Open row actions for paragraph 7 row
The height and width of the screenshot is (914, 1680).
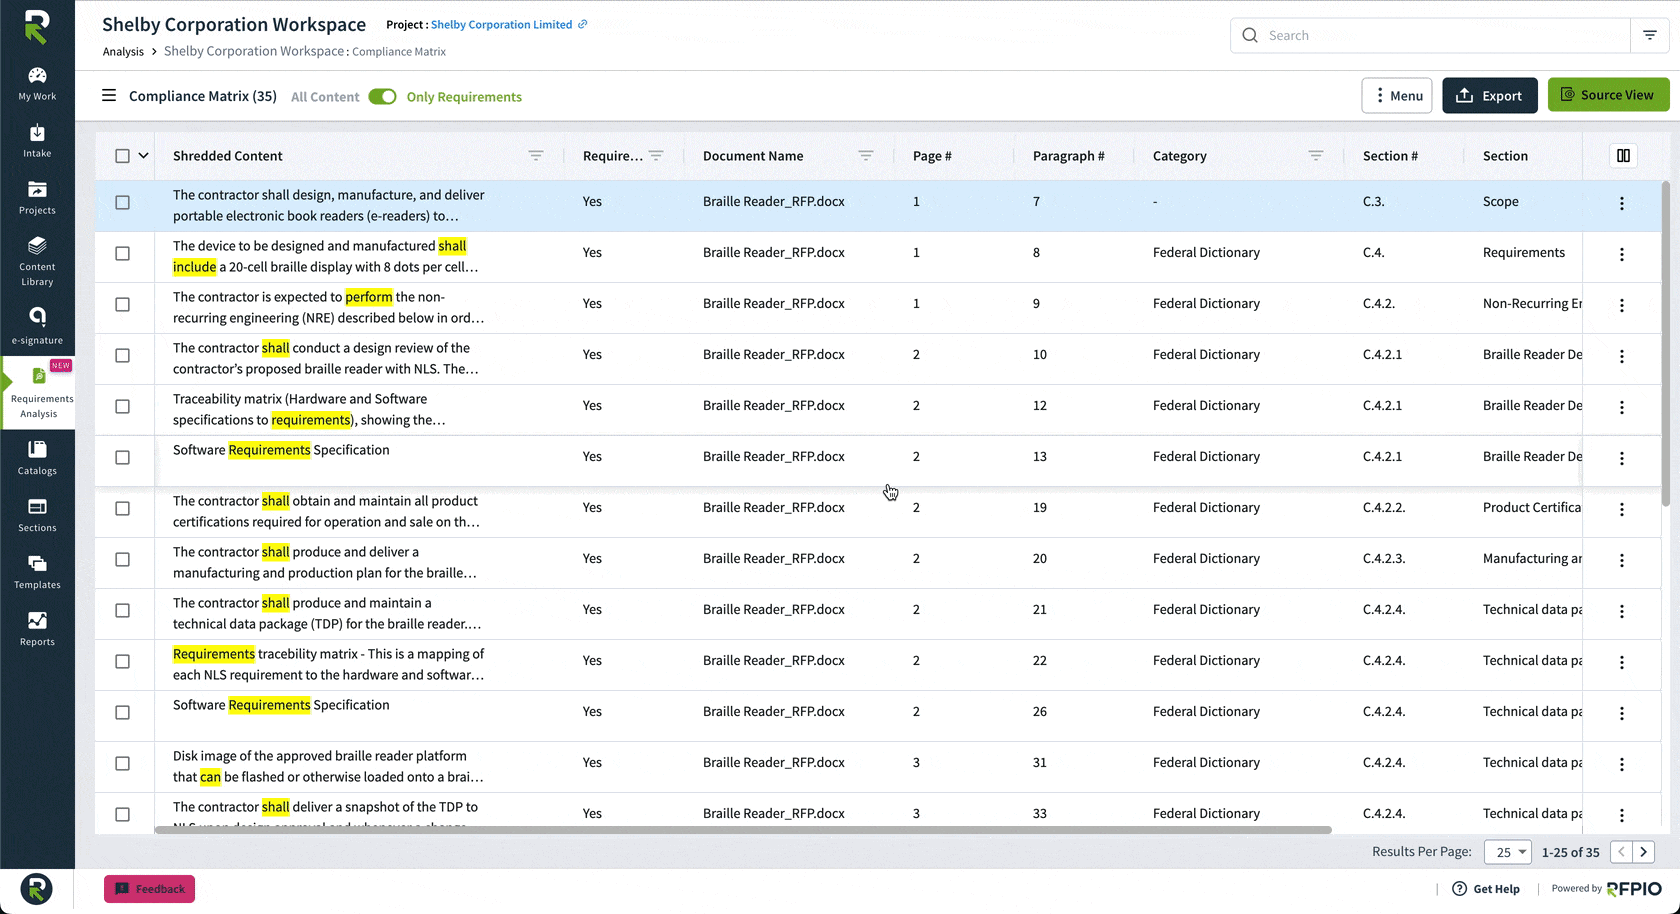[1622, 203]
